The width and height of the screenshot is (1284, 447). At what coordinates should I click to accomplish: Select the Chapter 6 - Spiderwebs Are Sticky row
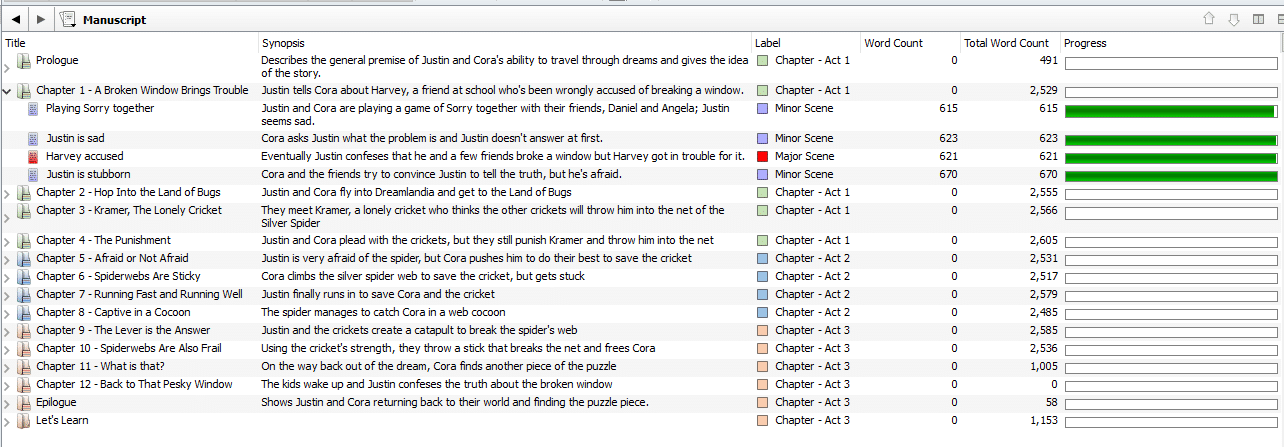click(x=641, y=277)
